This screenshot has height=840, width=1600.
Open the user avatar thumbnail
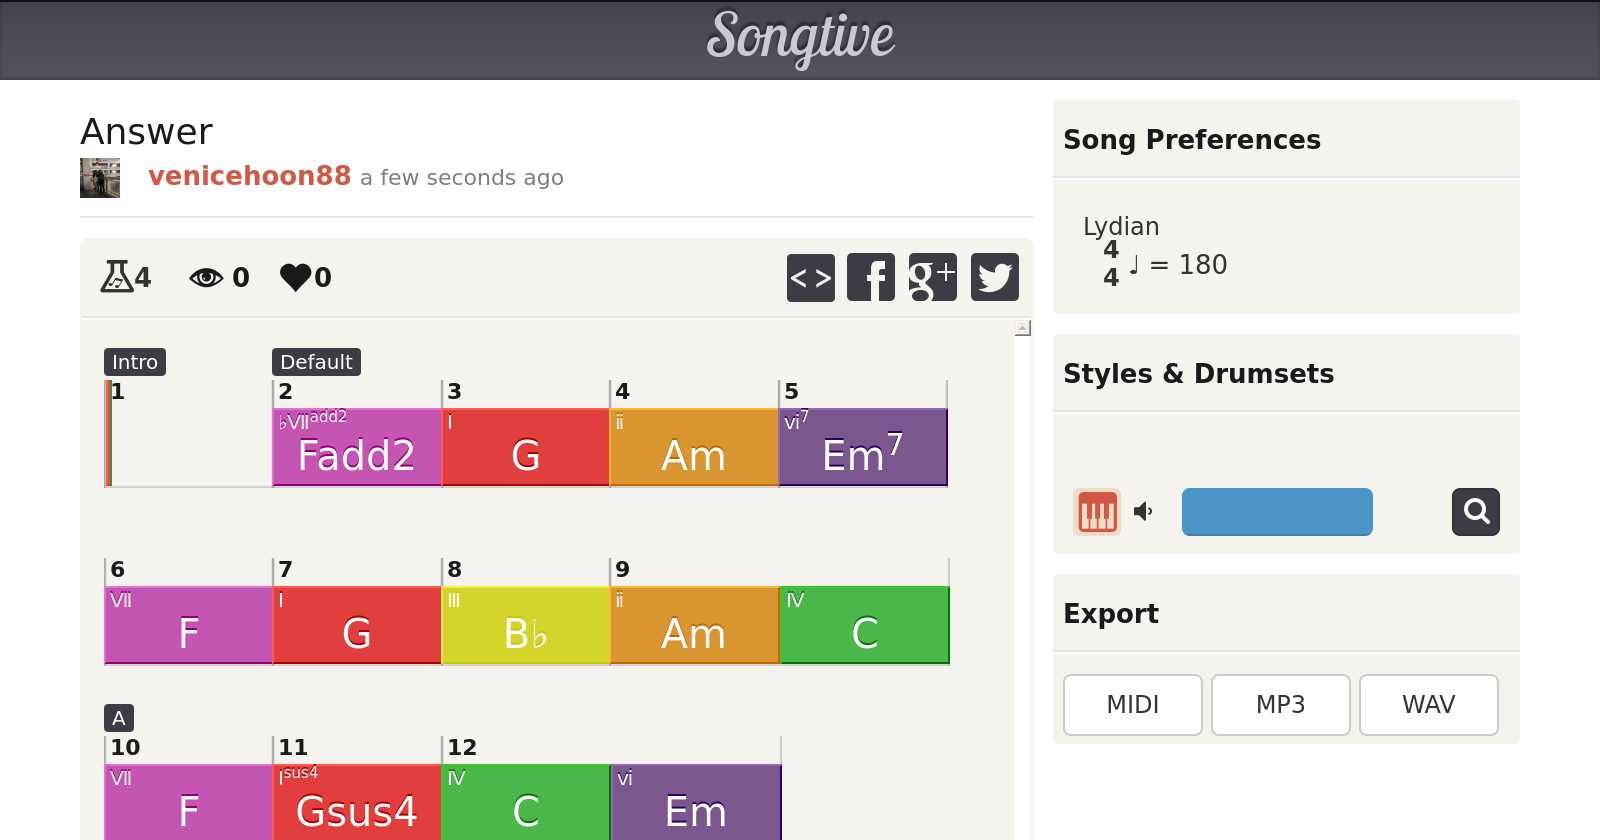click(100, 178)
